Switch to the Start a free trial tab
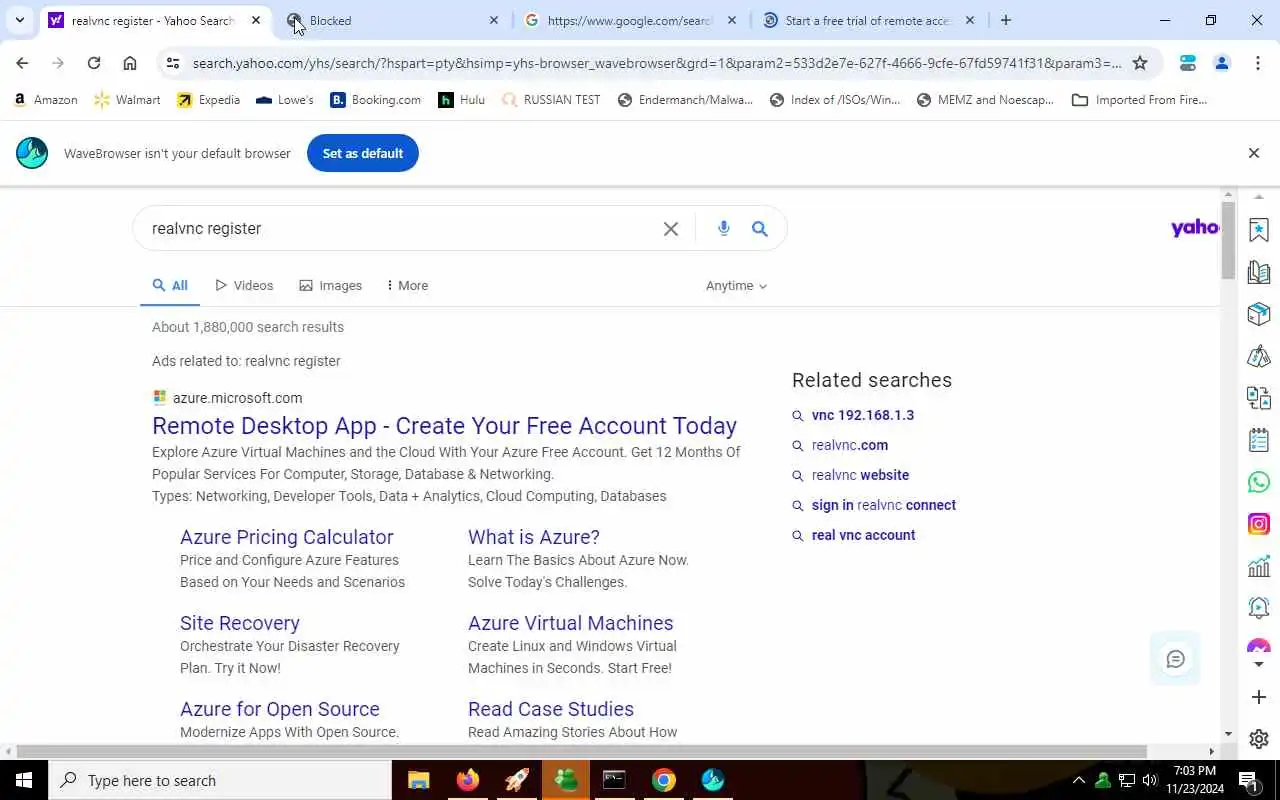Screen dimensions: 1280x800 coord(868,20)
